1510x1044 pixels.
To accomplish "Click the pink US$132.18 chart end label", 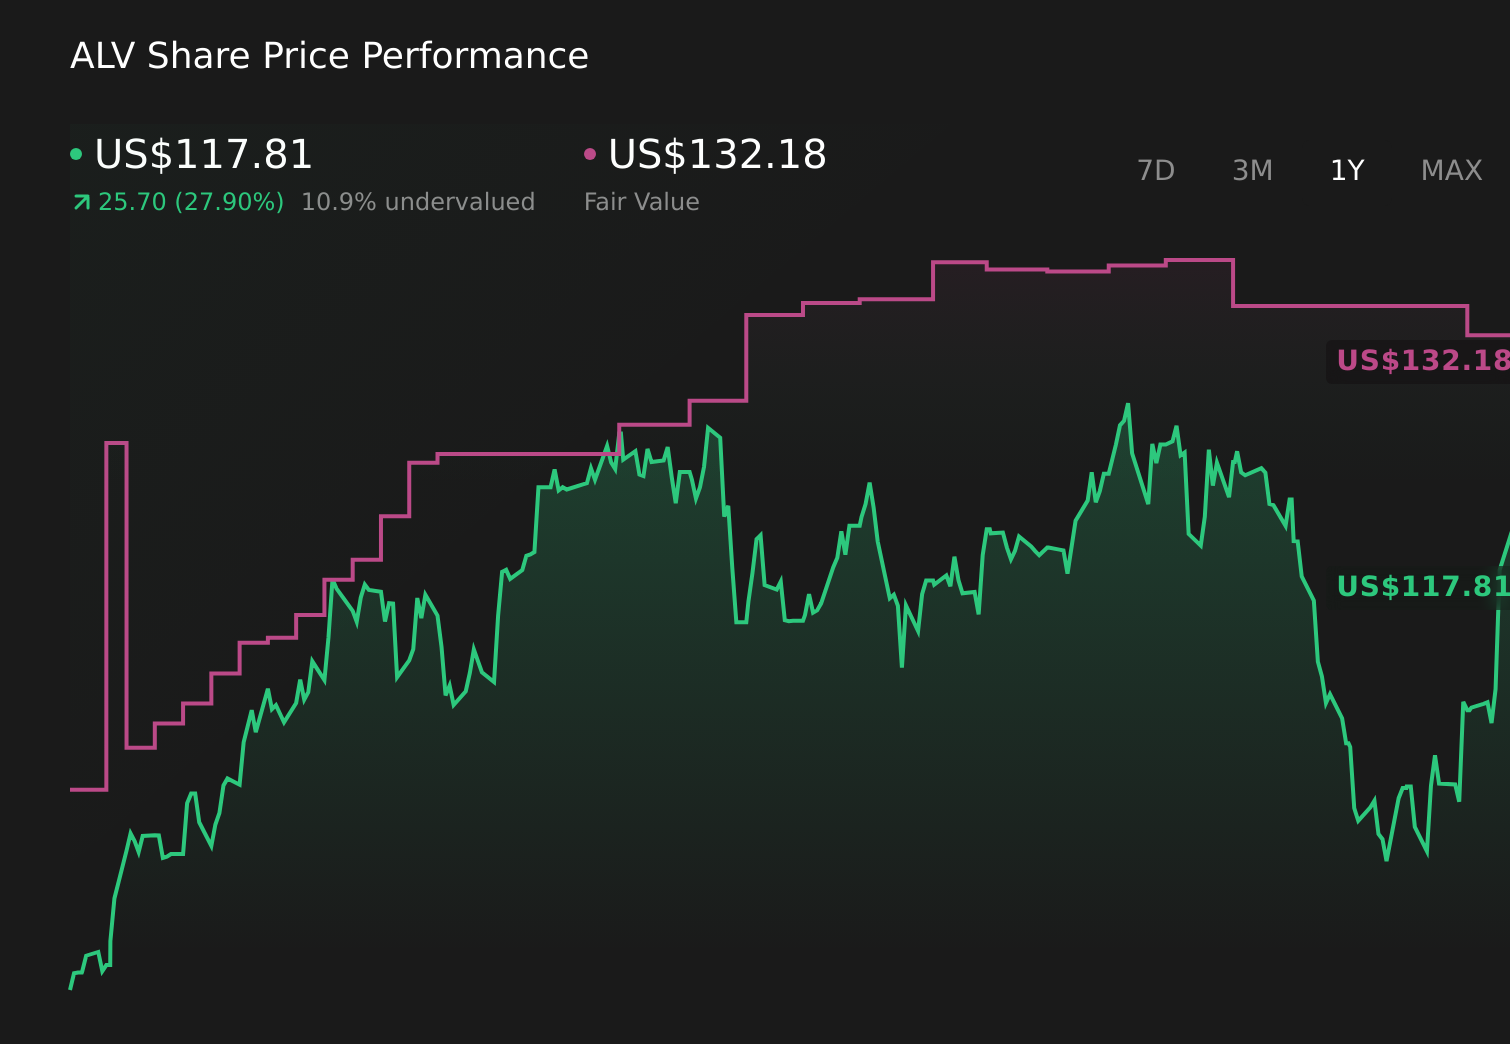I will tap(1422, 361).
